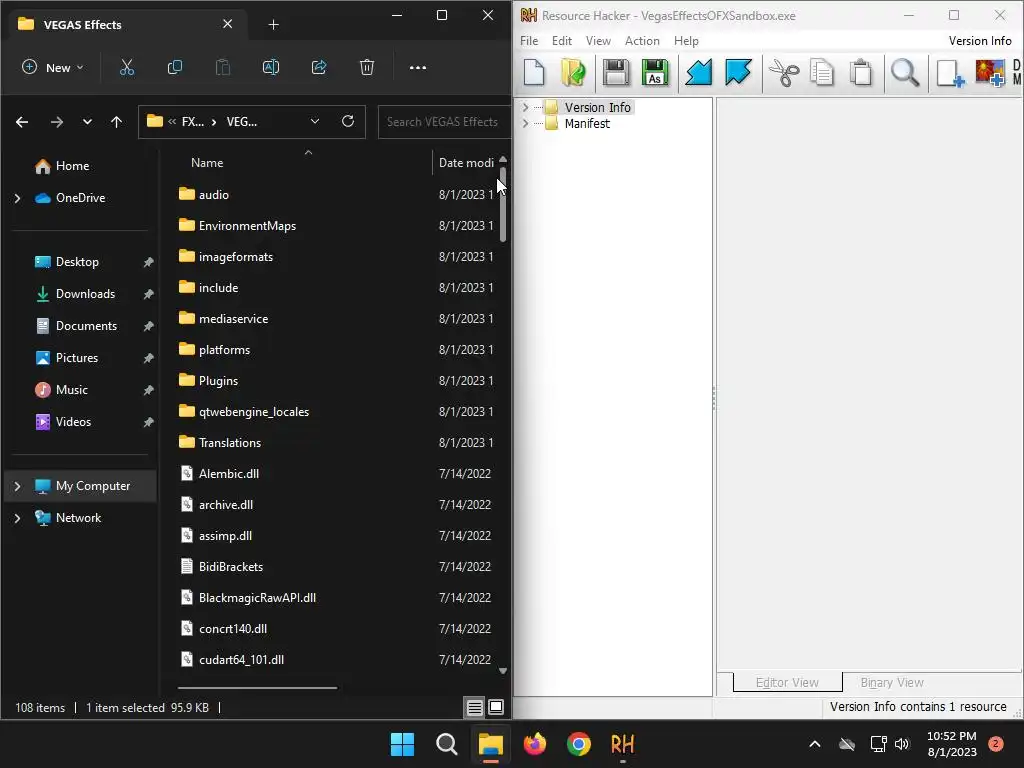Launch Firefox from taskbar
Image resolution: width=1024 pixels, height=768 pixels.
(535, 744)
